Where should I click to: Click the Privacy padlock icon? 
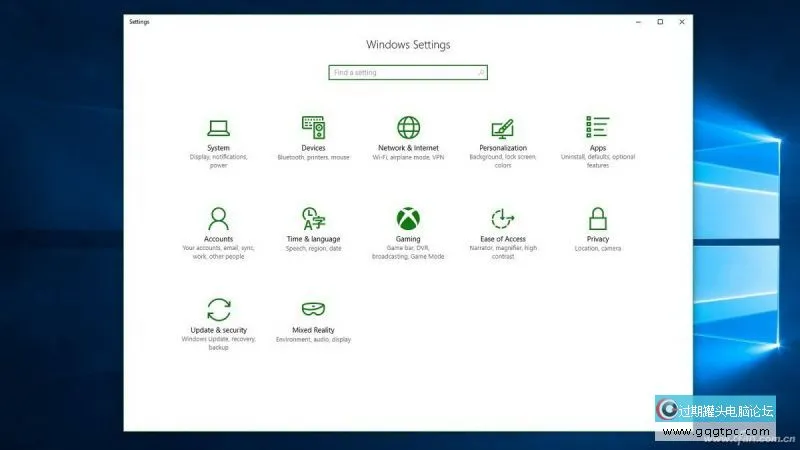pyautogui.click(x=598, y=218)
